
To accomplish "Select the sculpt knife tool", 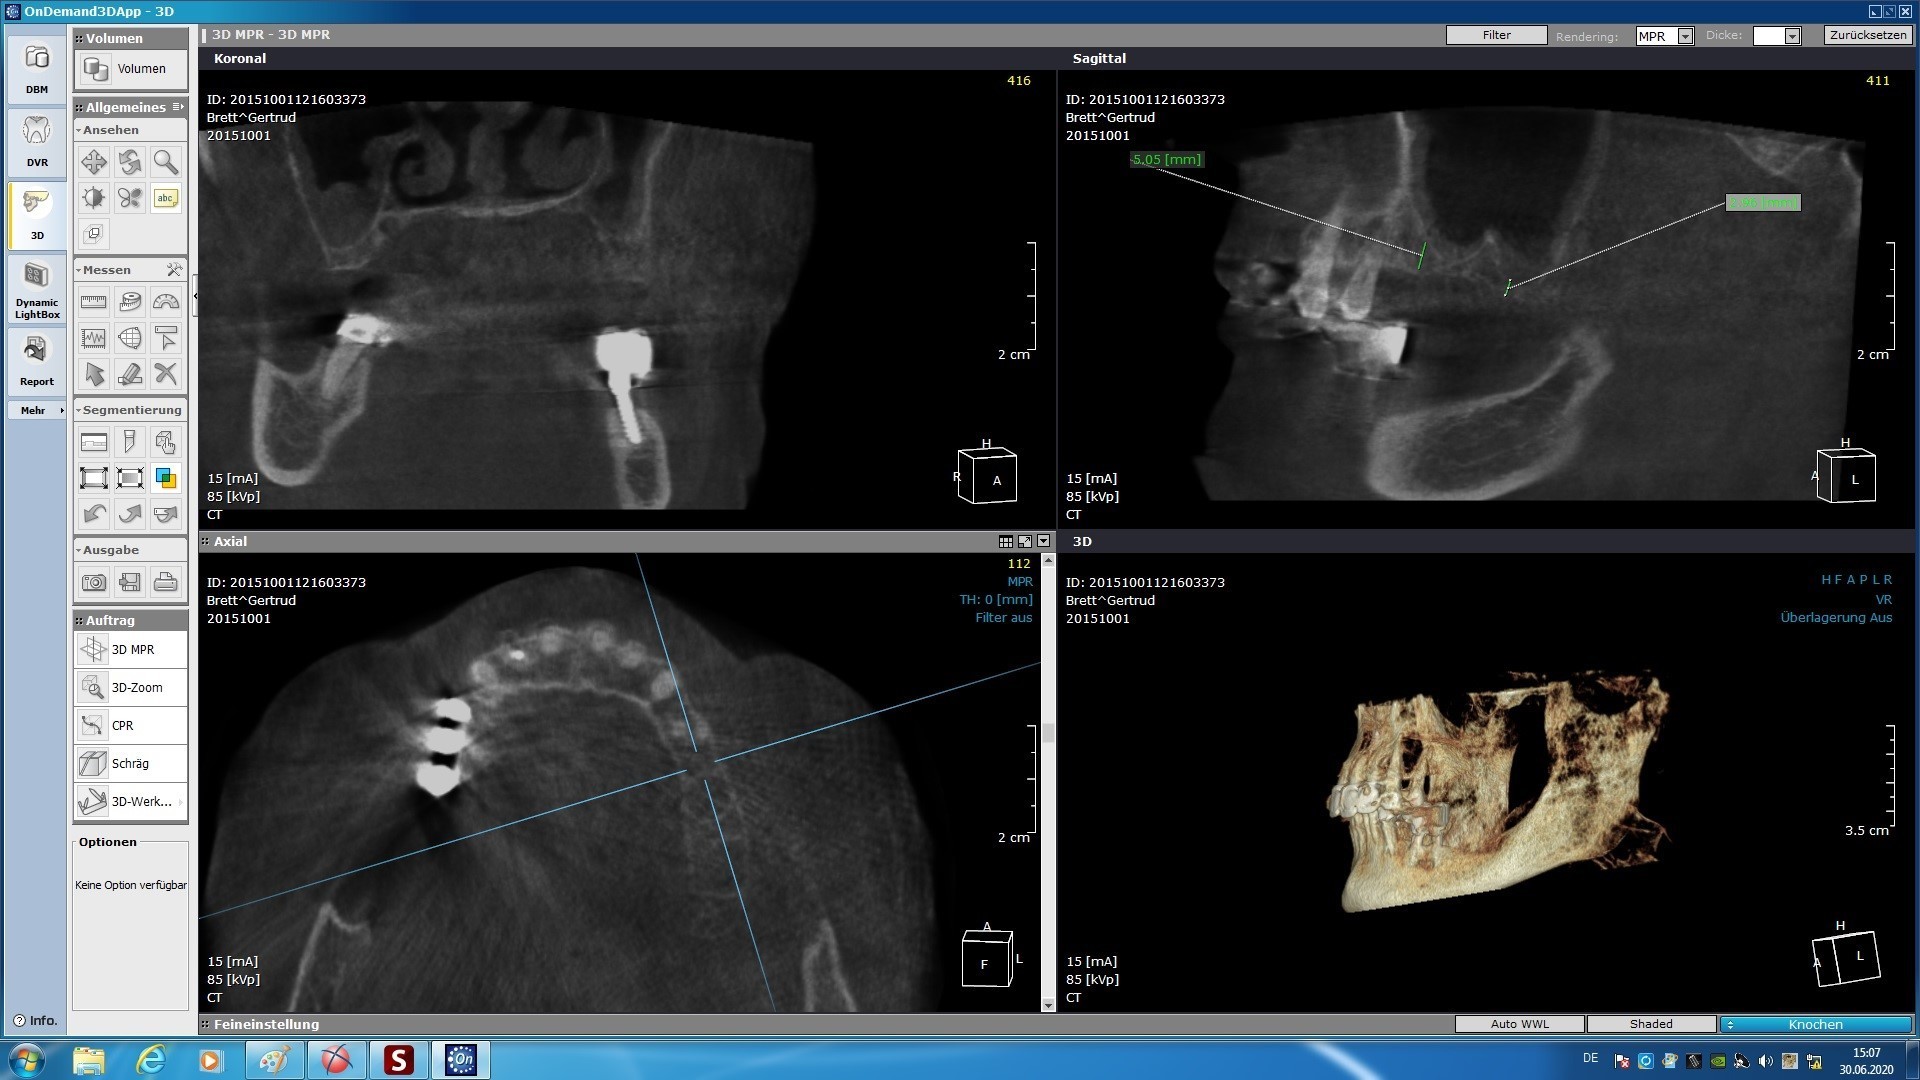I will click(x=130, y=442).
